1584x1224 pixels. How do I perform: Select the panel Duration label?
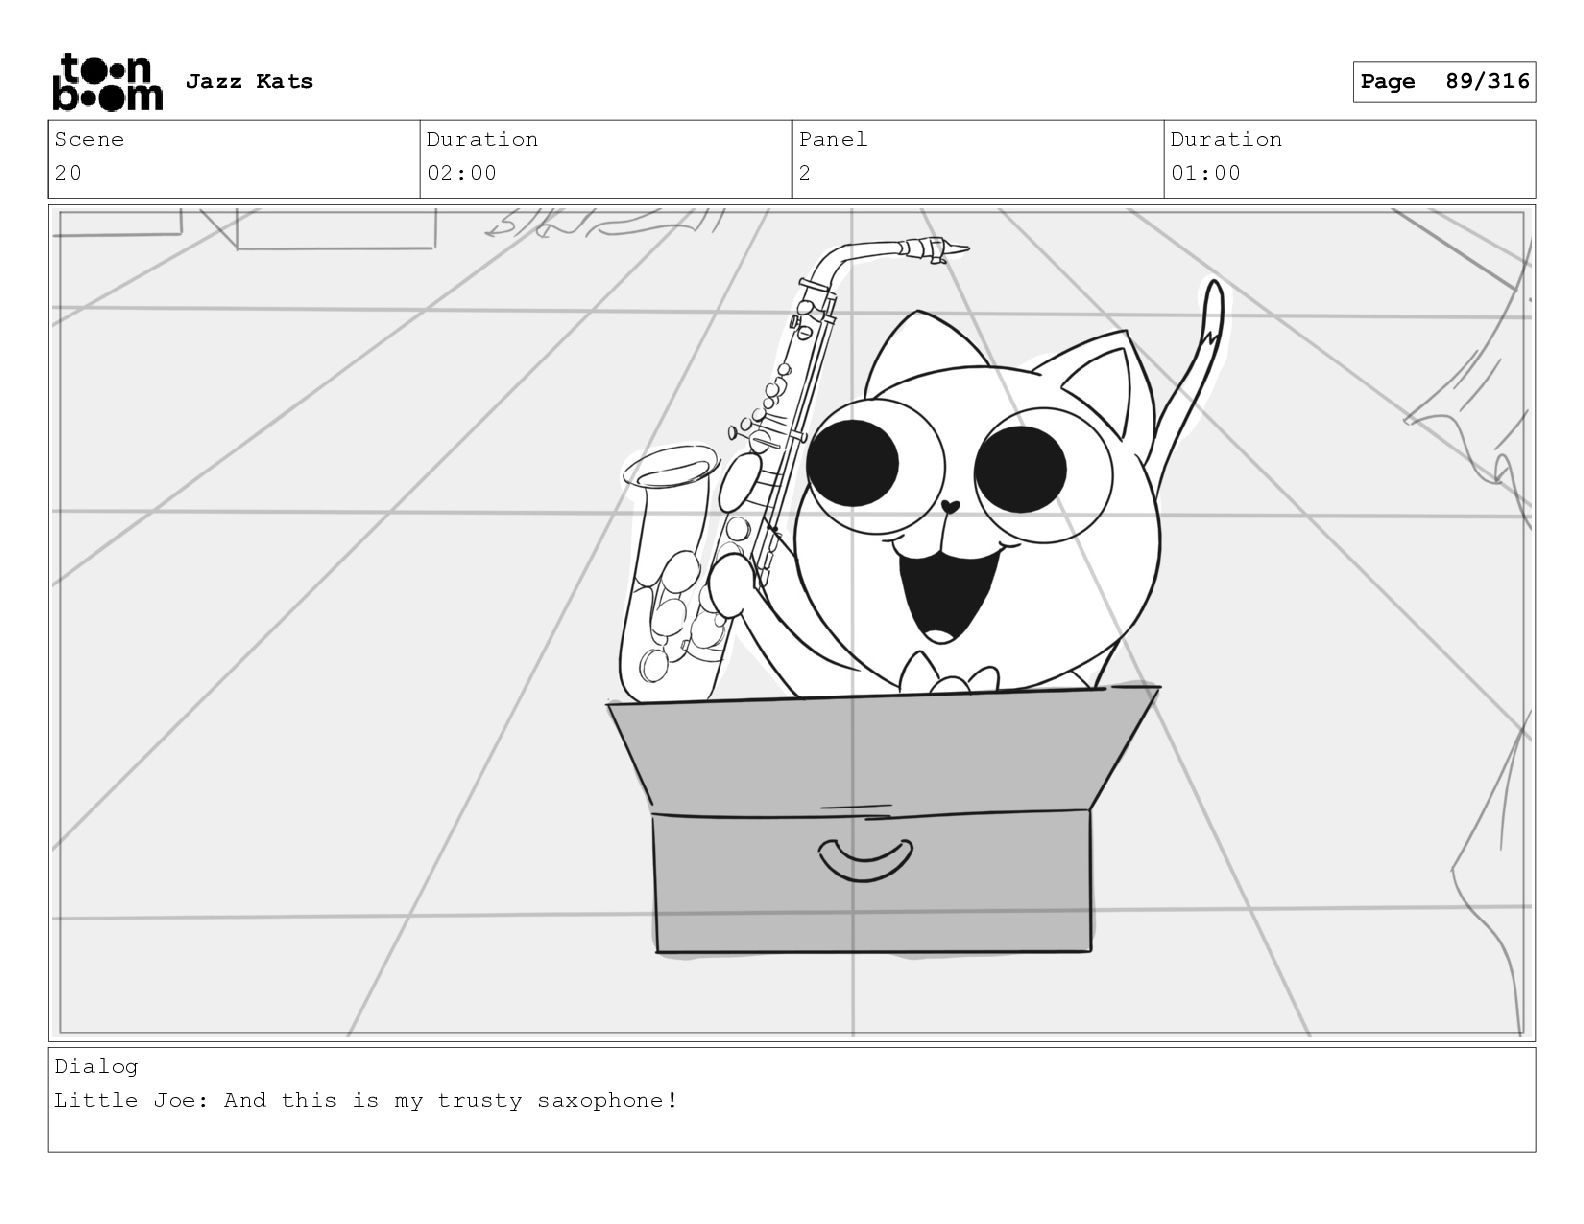click(1226, 140)
